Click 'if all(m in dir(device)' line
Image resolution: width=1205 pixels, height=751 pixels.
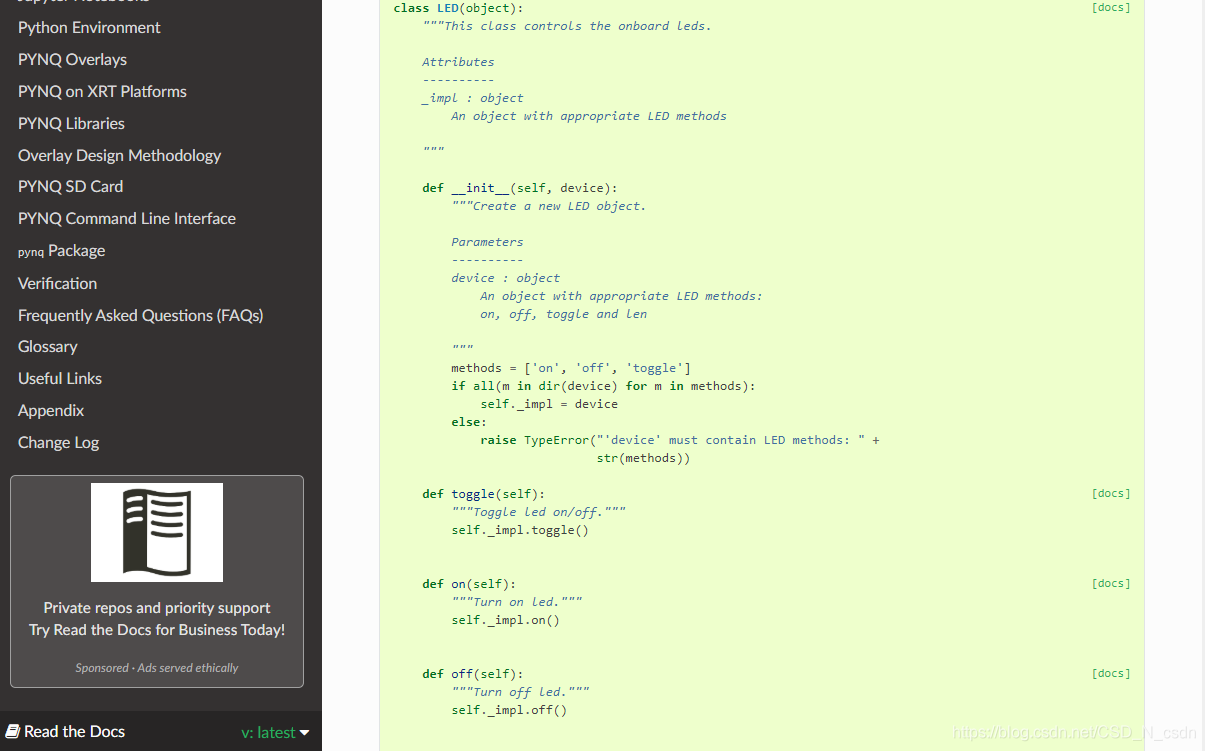pos(604,386)
